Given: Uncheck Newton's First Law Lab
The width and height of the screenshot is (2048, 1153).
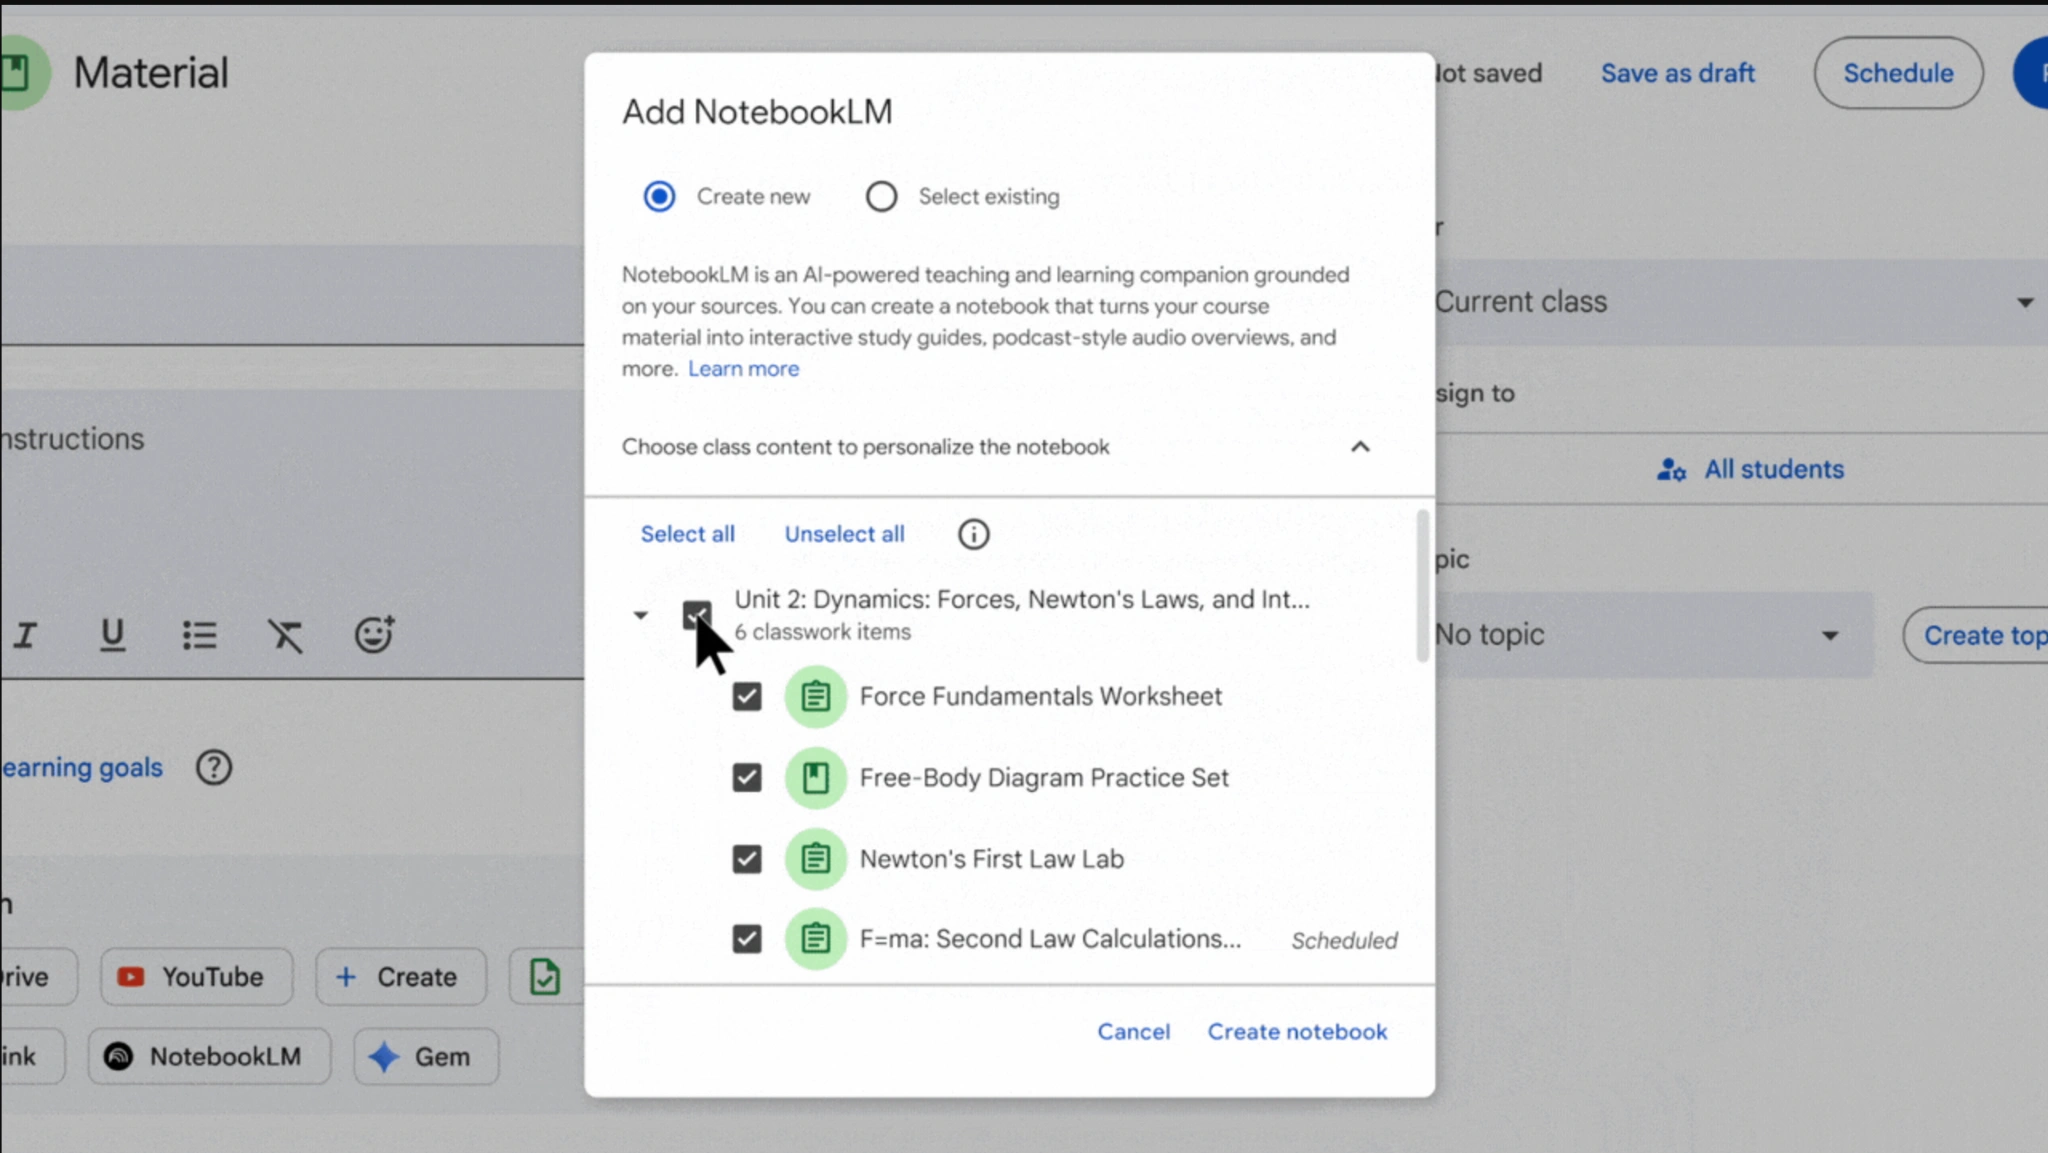Looking at the screenshot, I should coord(747,859).
